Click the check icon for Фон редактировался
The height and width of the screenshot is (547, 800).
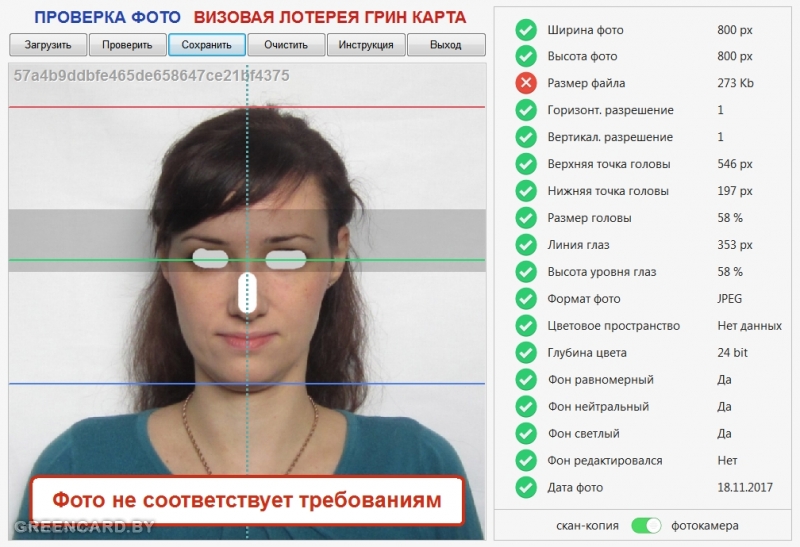click(x=526, y=460)
